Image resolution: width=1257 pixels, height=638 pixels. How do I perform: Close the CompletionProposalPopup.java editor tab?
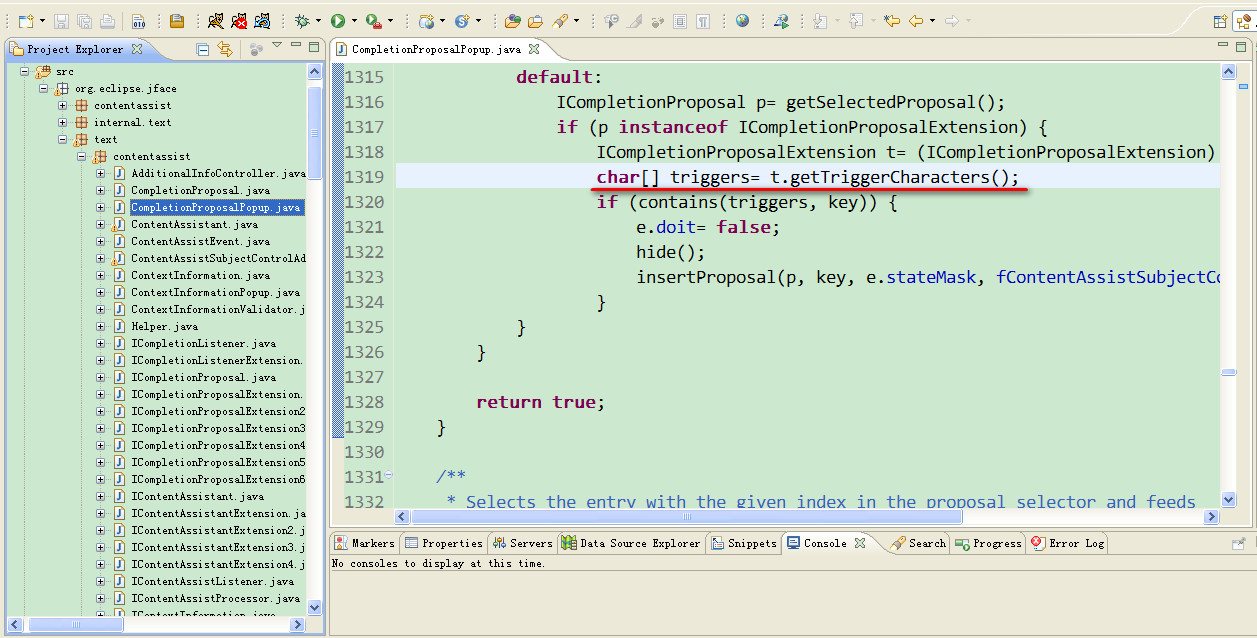pos(533,49)
